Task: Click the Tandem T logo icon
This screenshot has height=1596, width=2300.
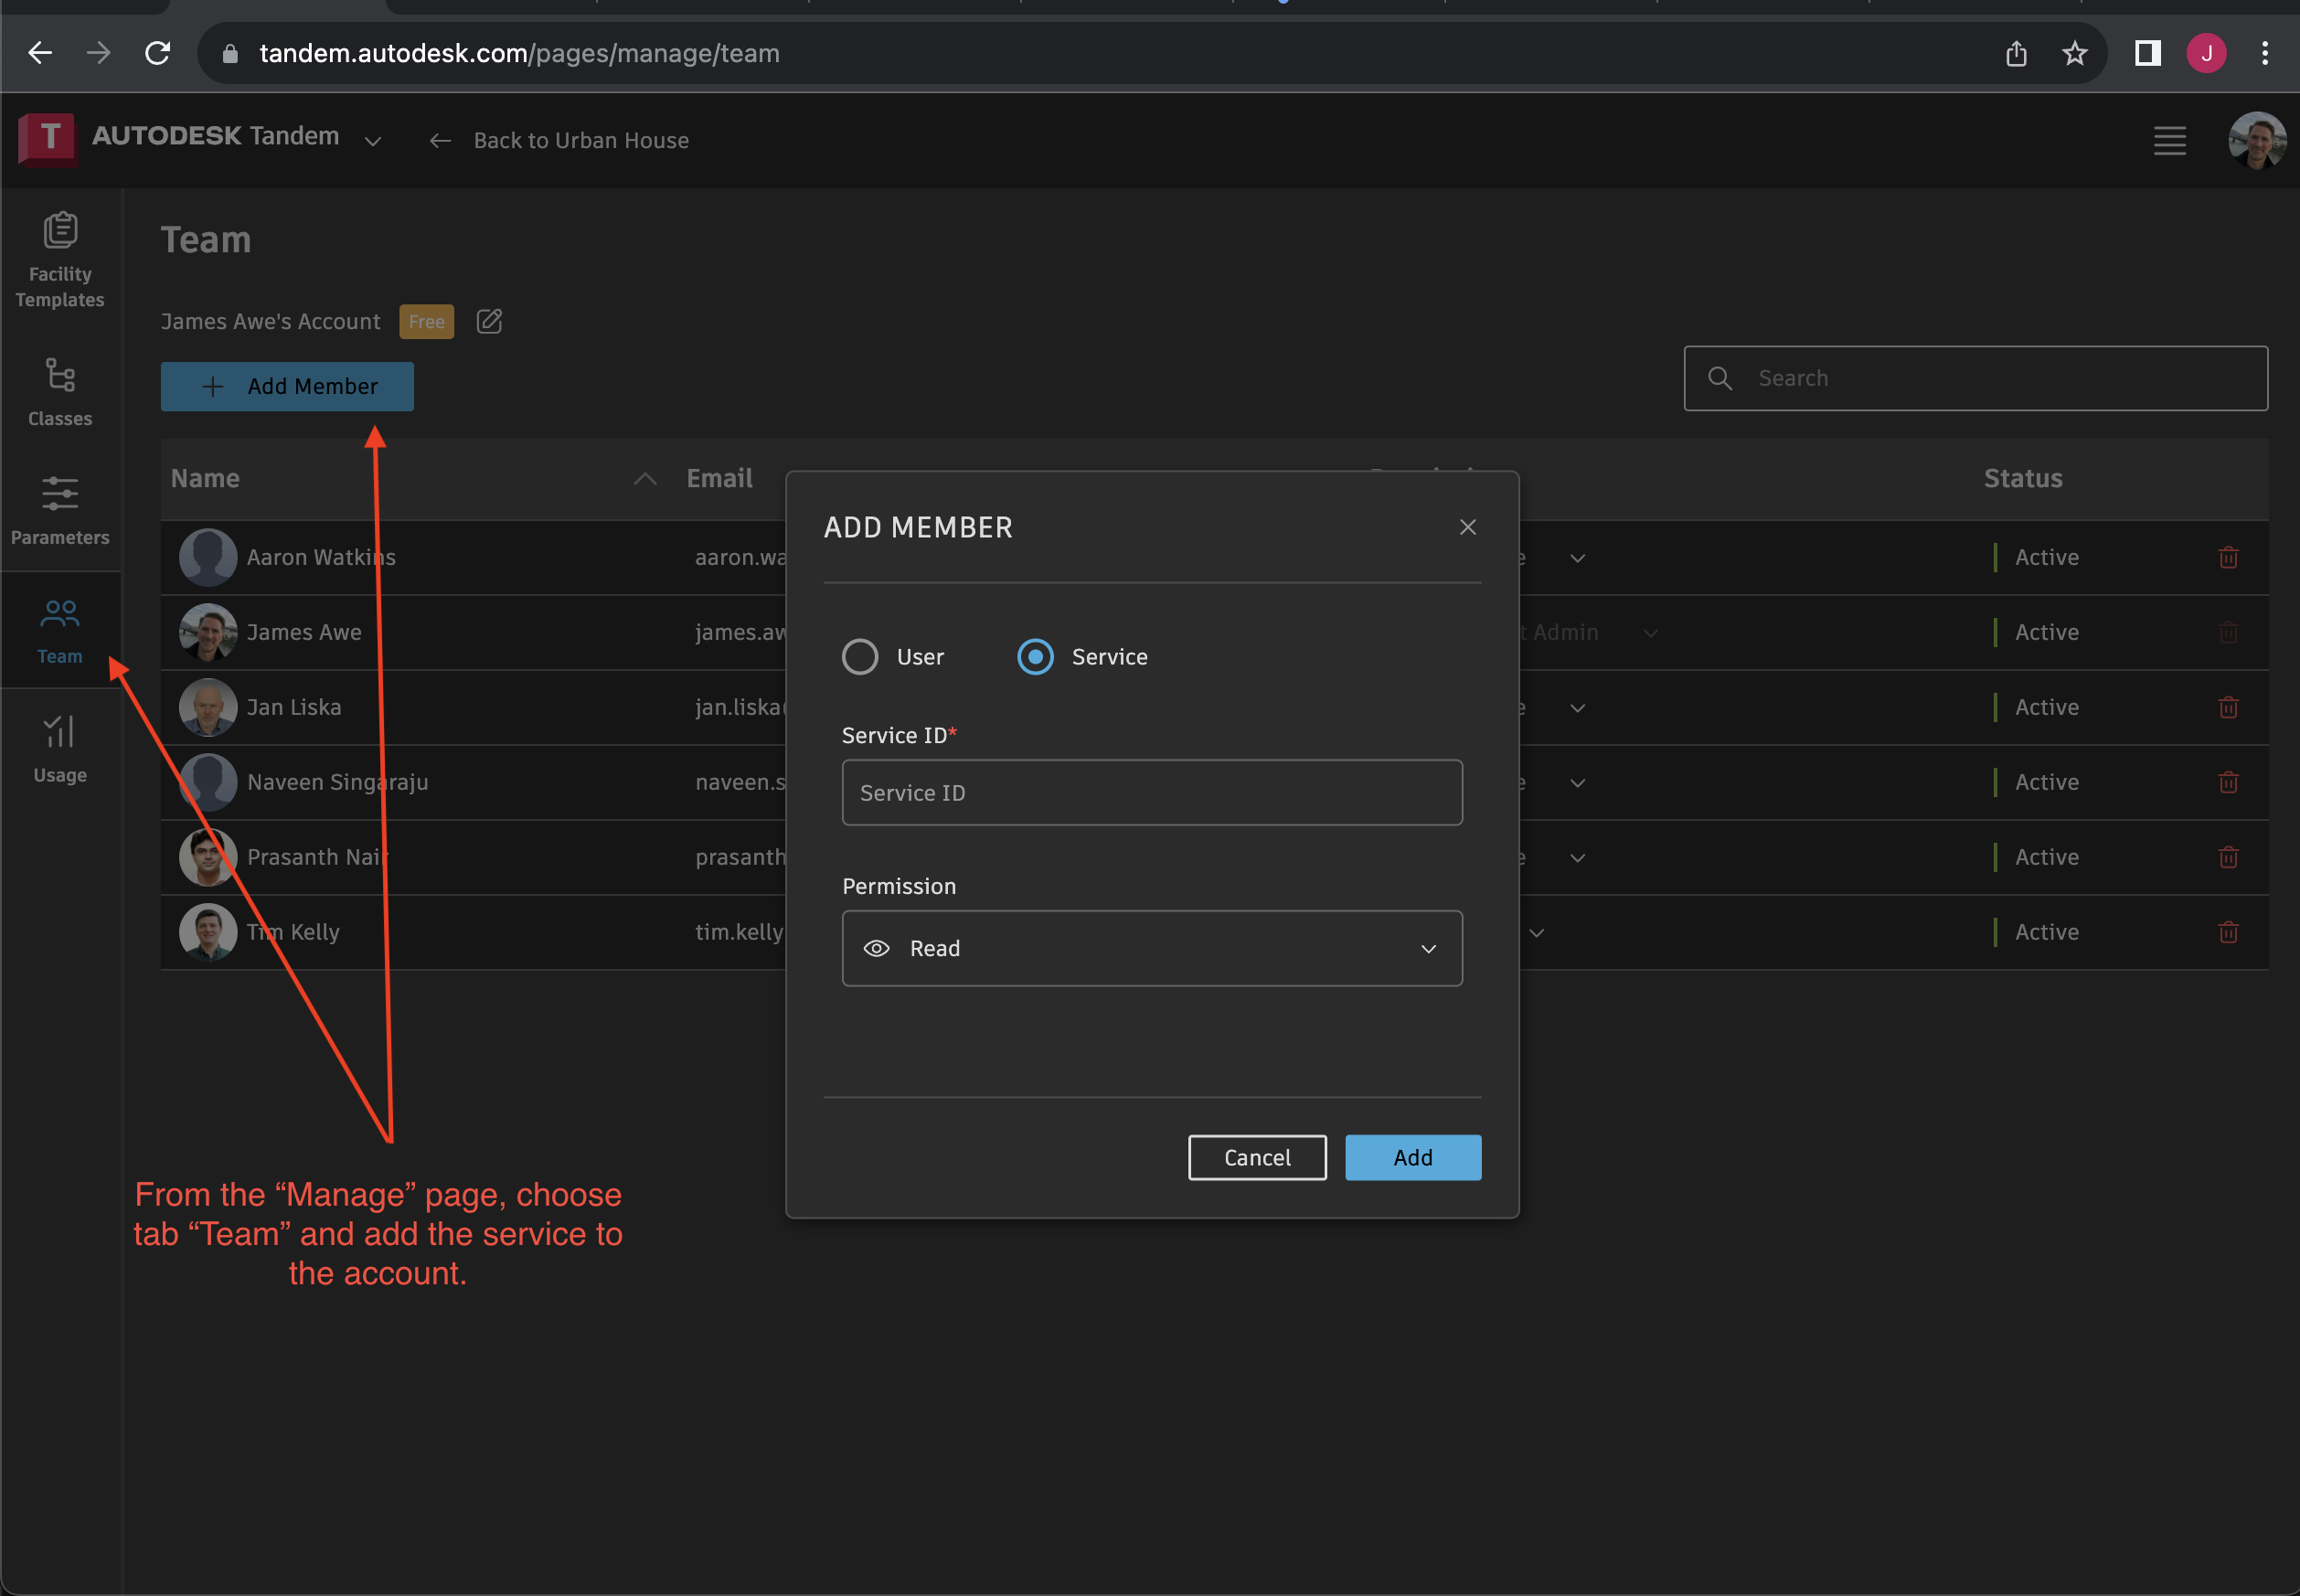Action: [47, 138]
